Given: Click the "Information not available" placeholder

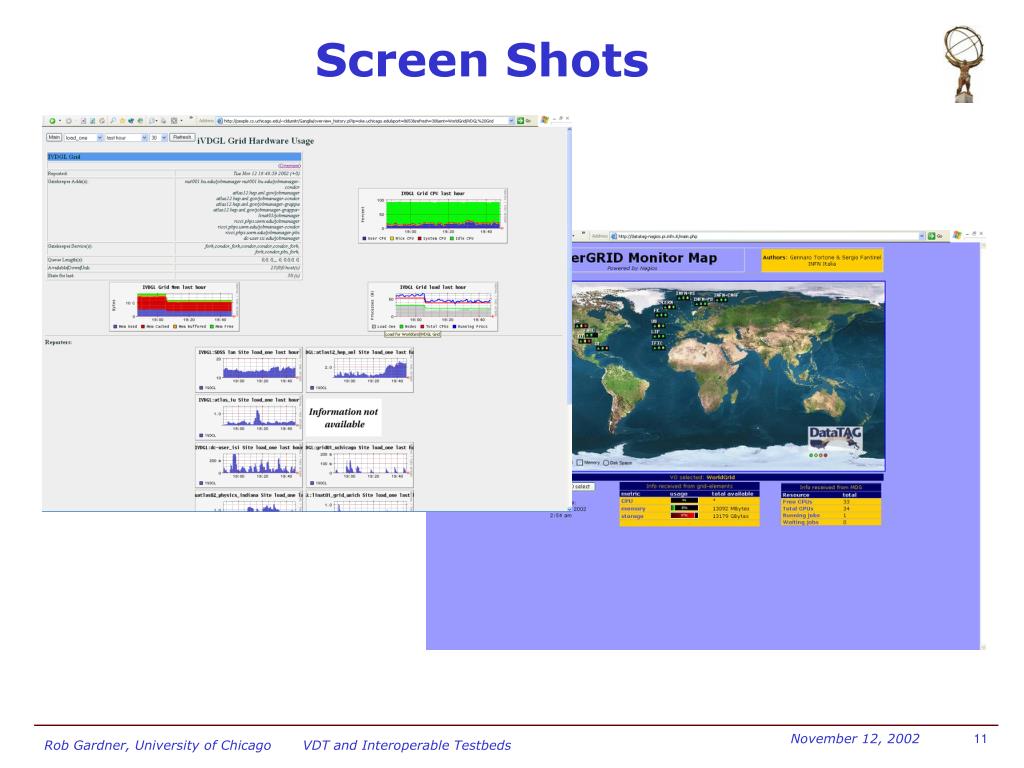Looking at the screenshot, I should pyautogui.click(x=344, y=418).
